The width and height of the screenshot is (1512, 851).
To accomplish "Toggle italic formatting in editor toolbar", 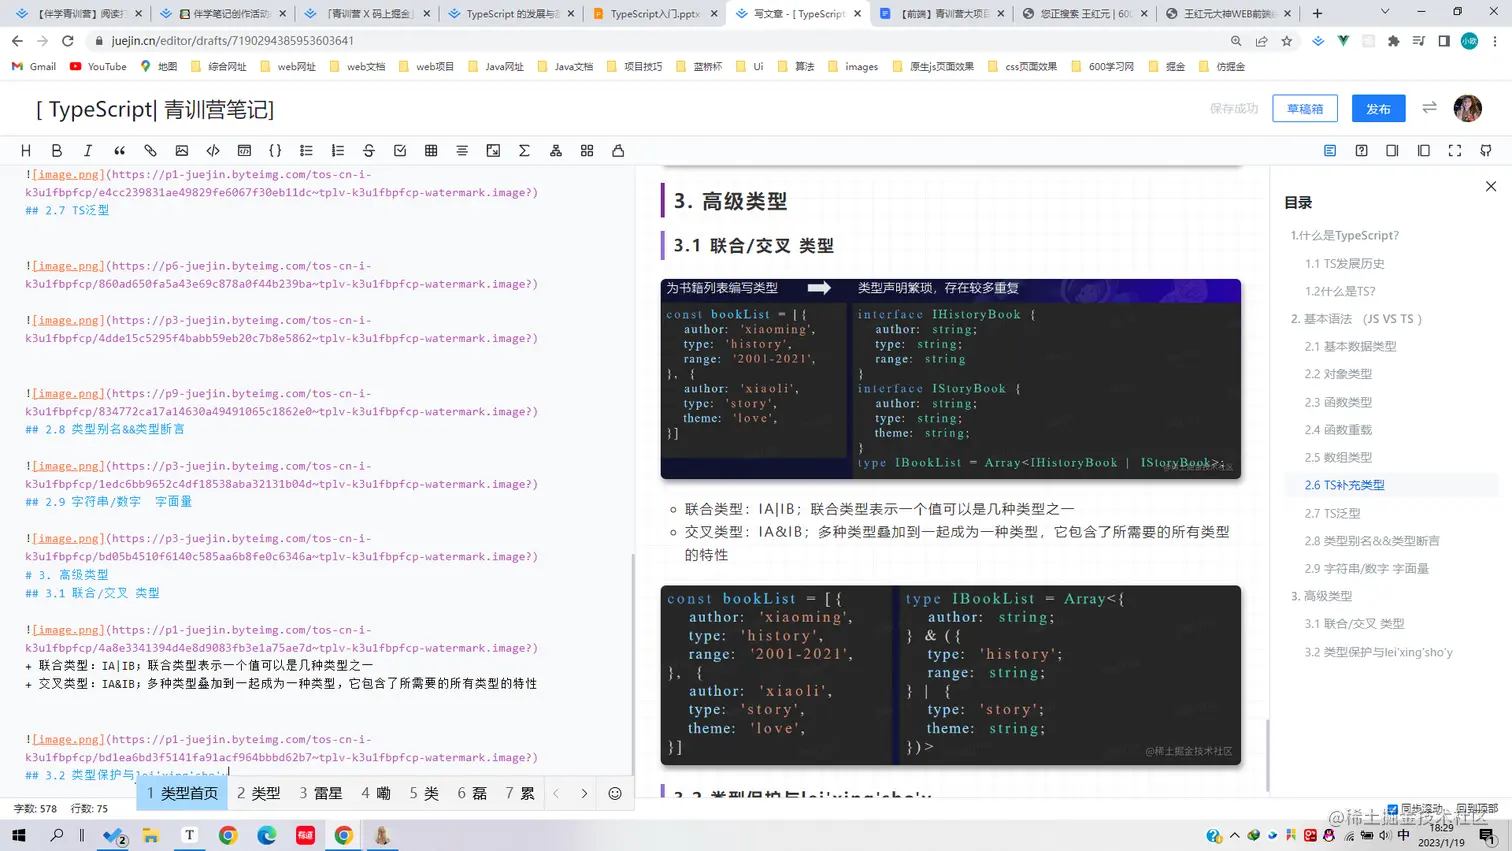I will [x=88, y=151].
